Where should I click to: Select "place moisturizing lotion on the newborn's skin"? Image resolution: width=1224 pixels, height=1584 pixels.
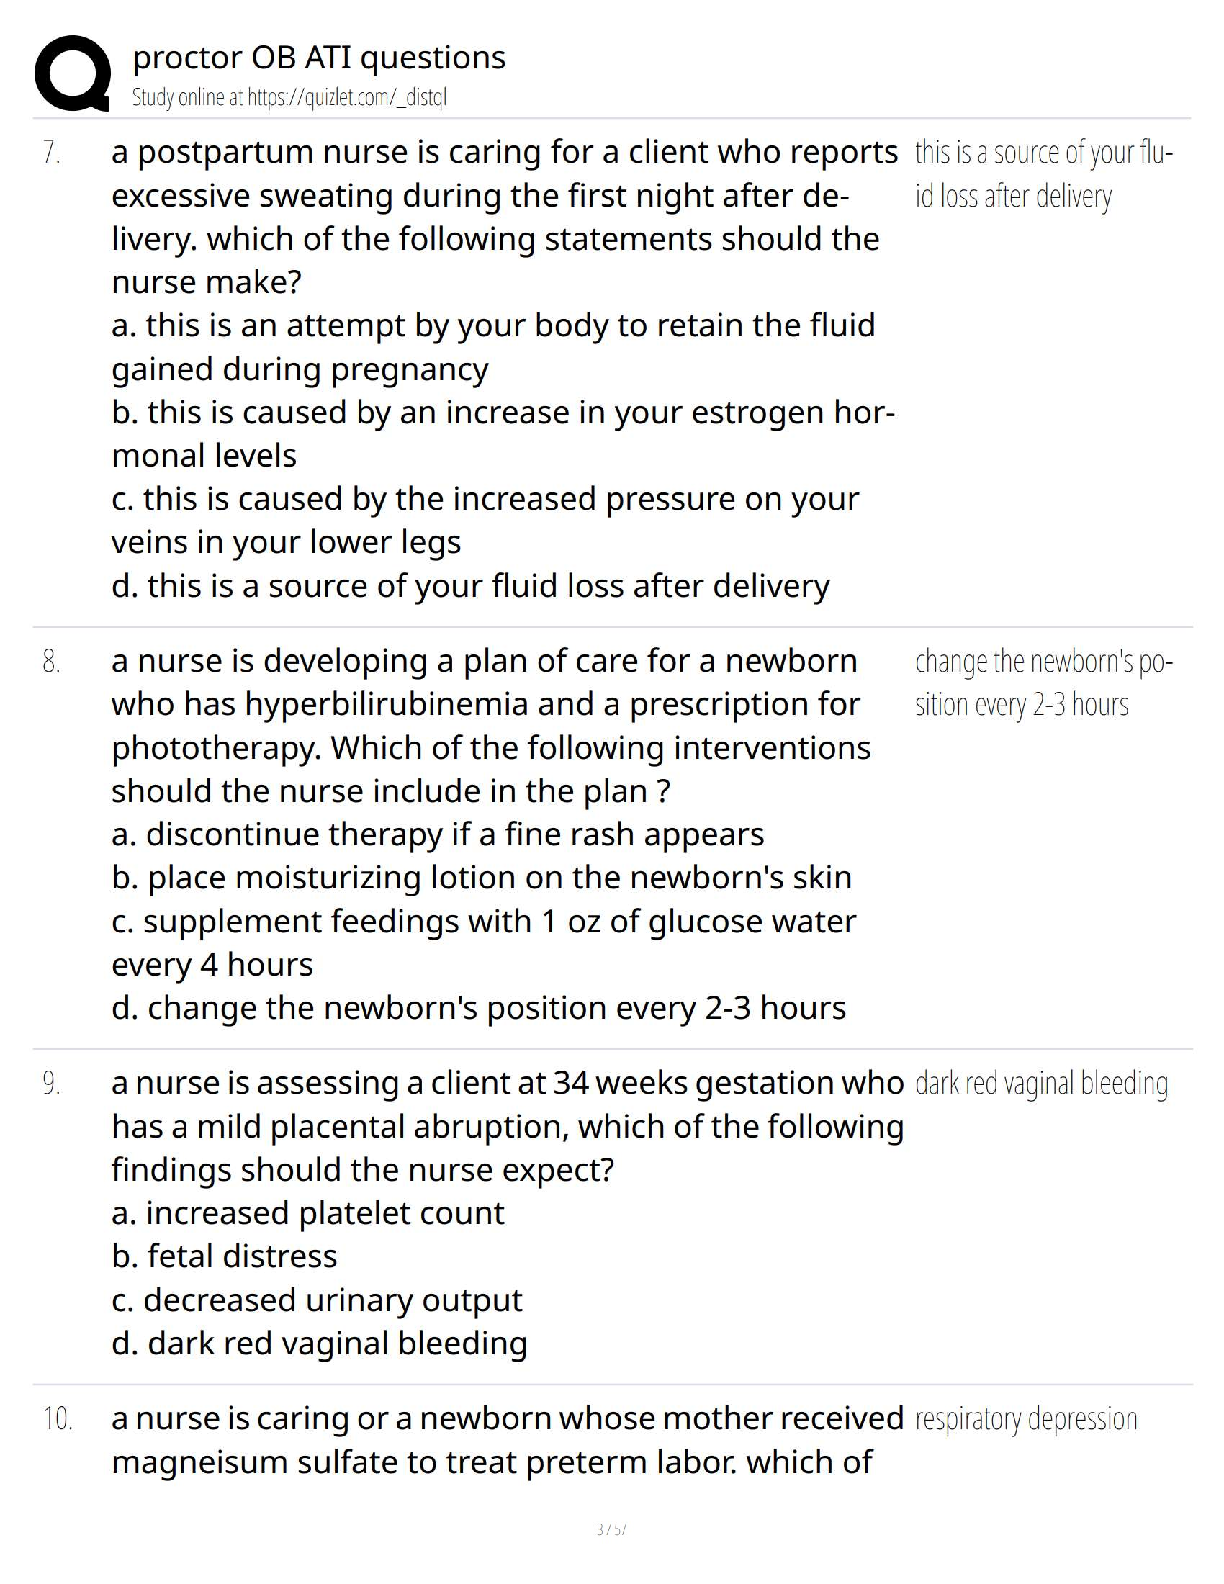pos(481,878)
